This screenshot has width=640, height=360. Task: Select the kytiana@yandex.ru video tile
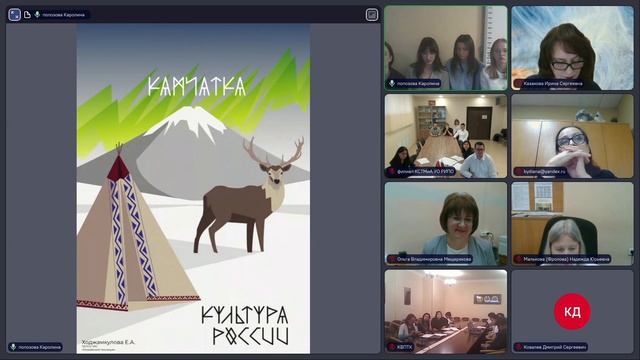coord(572,136)
